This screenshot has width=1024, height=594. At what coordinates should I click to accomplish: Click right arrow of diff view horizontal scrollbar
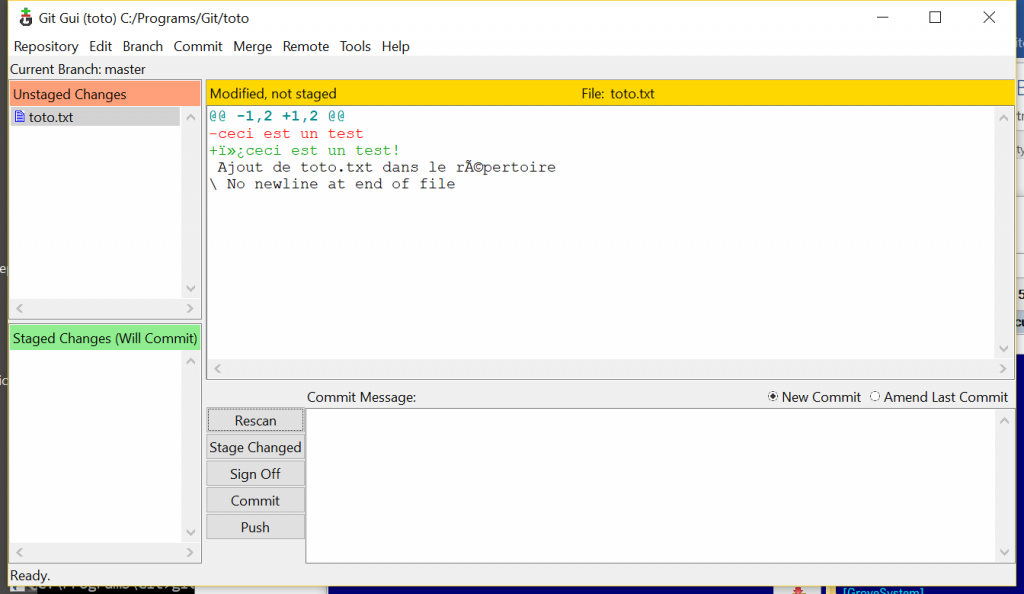pos(1003,369)
